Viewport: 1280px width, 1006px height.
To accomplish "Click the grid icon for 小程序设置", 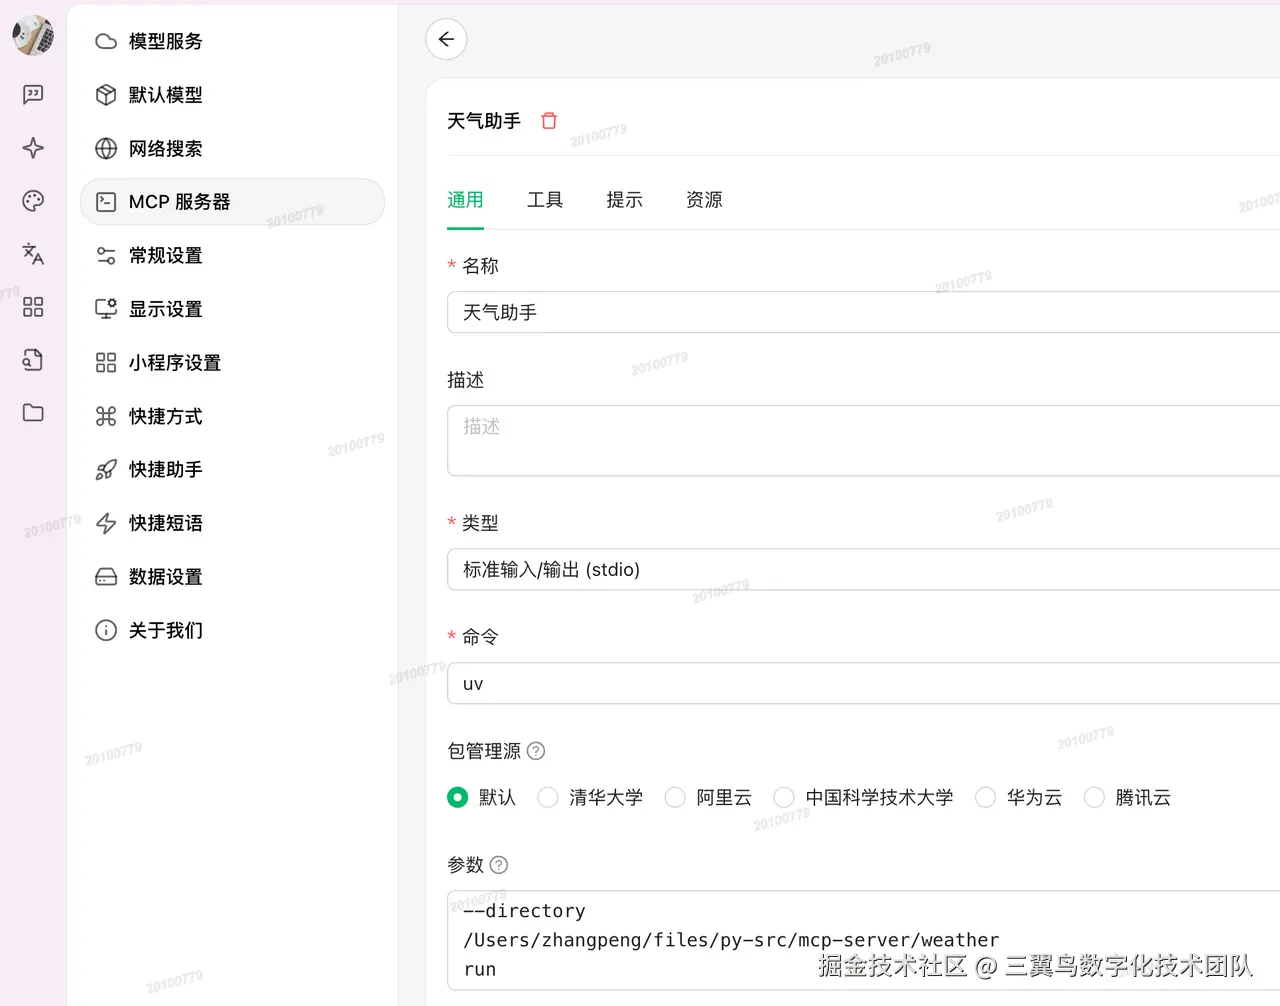I will [106, 363].
